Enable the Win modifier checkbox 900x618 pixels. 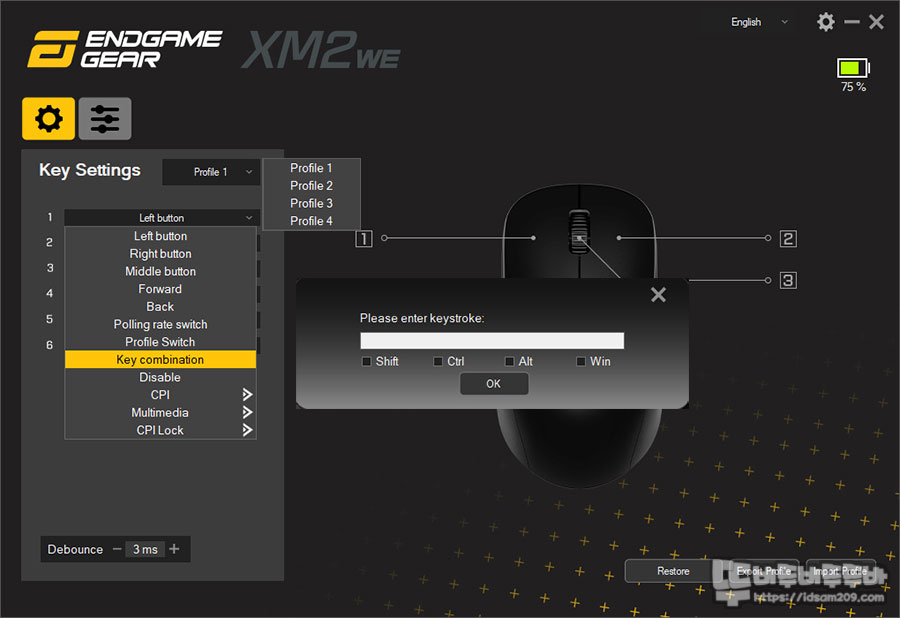[581, 362]
